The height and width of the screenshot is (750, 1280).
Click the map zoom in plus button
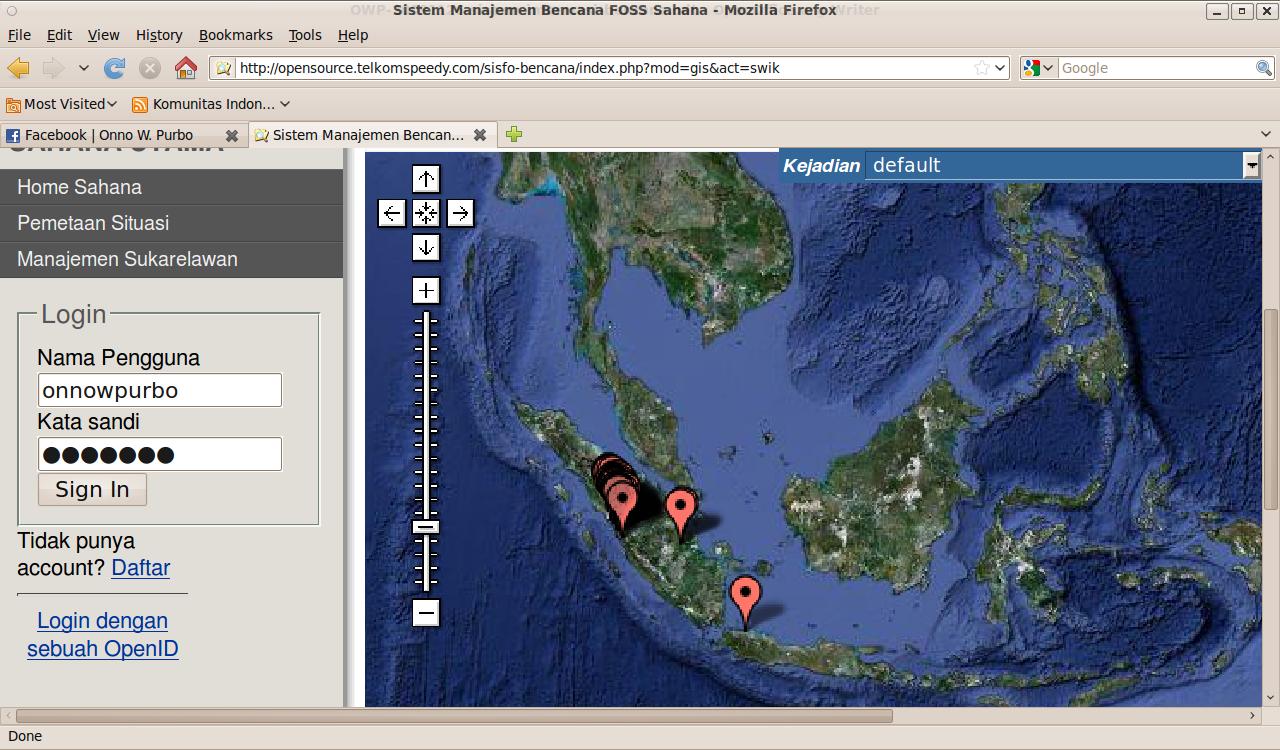pyautogui.click(x=426, y=291)
